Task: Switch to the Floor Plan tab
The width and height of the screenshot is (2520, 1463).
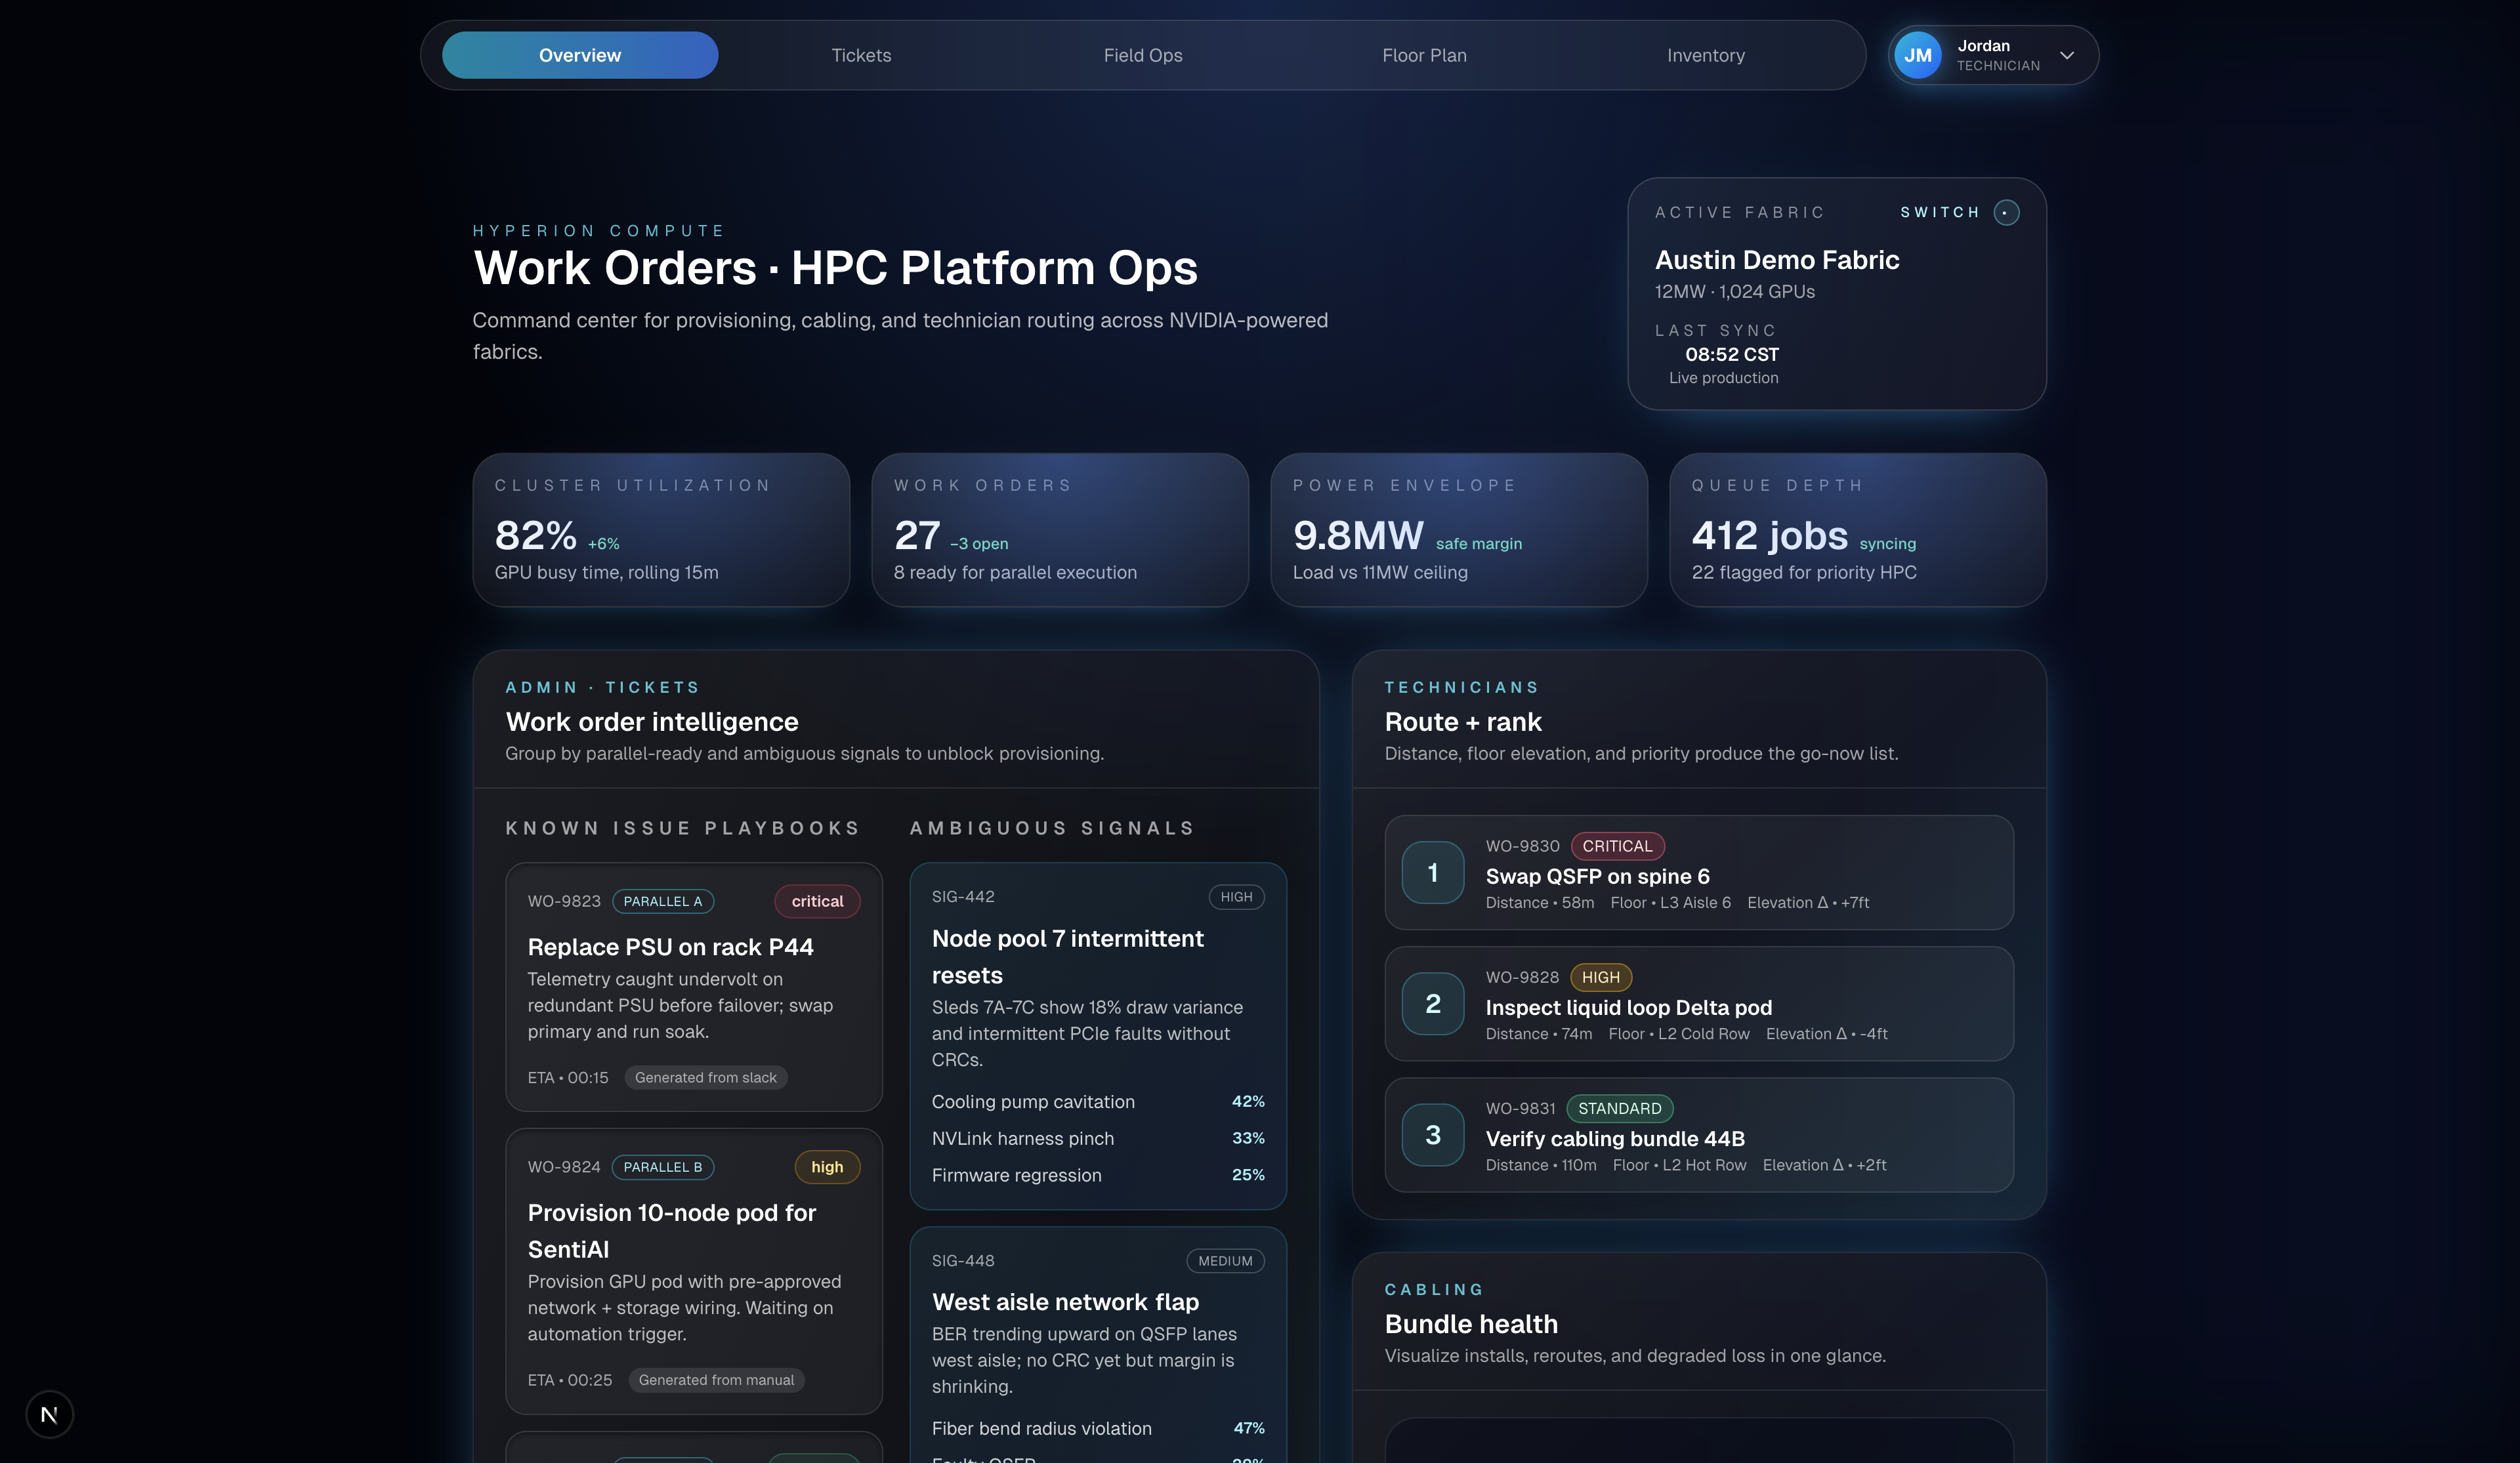Action: tap(1424, 55)
